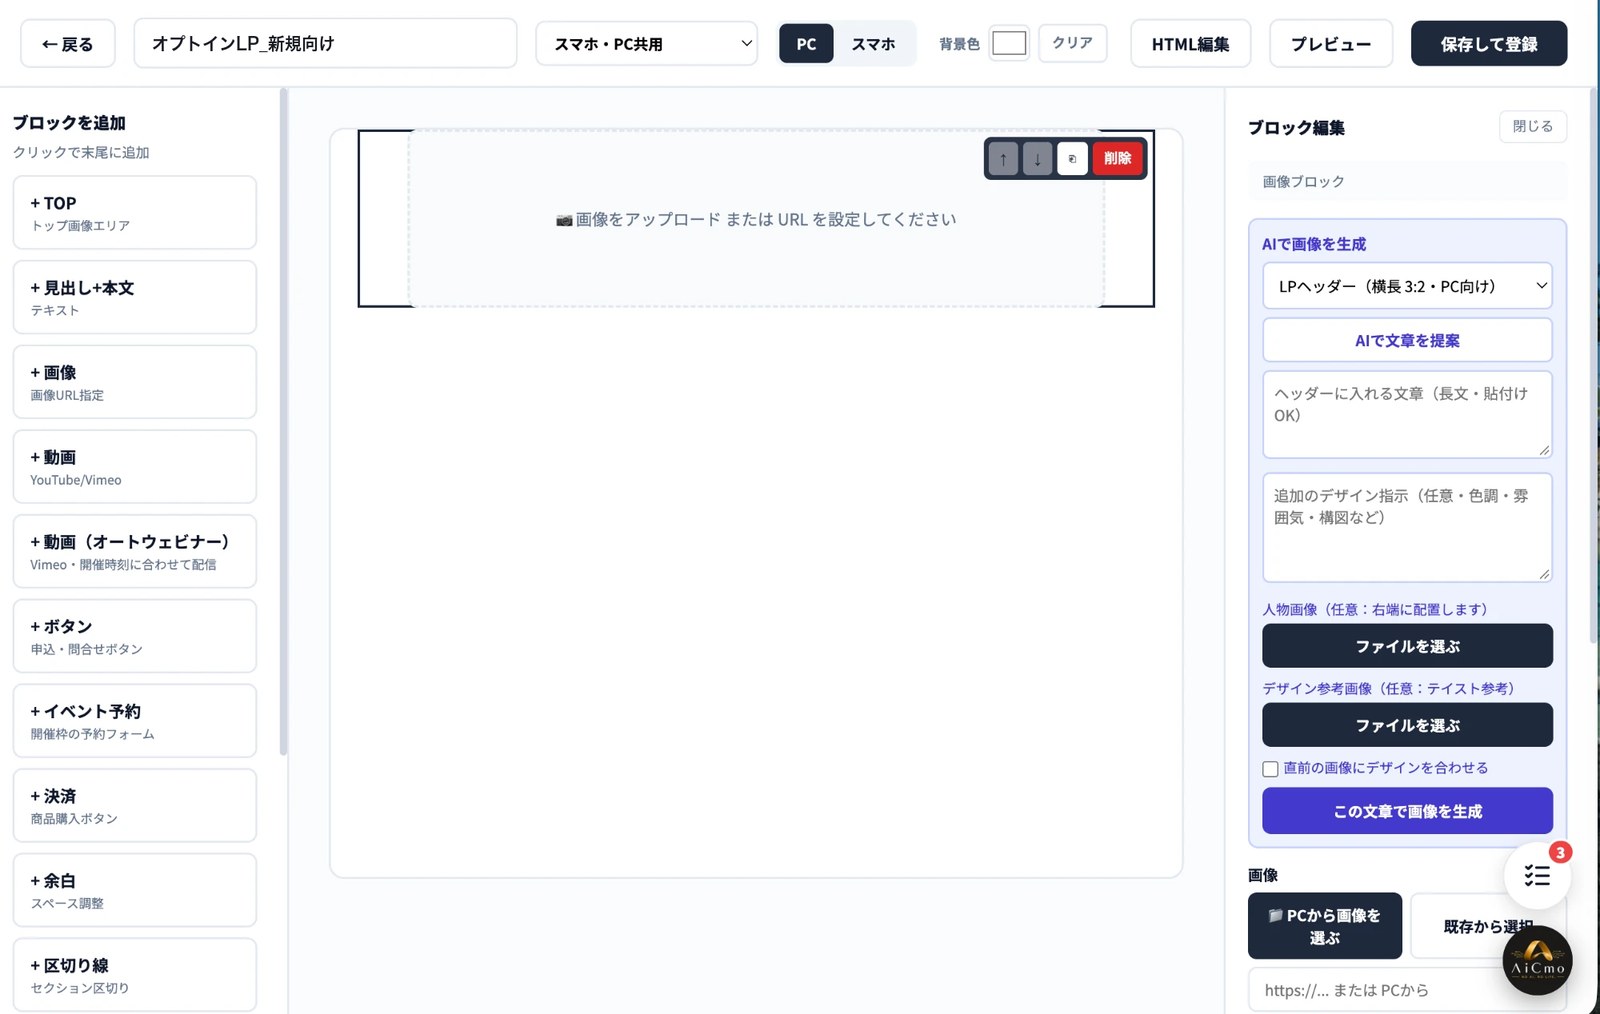Add a 決済 payment block
The image size is (1600, 1014).
(x=135, y=805)
